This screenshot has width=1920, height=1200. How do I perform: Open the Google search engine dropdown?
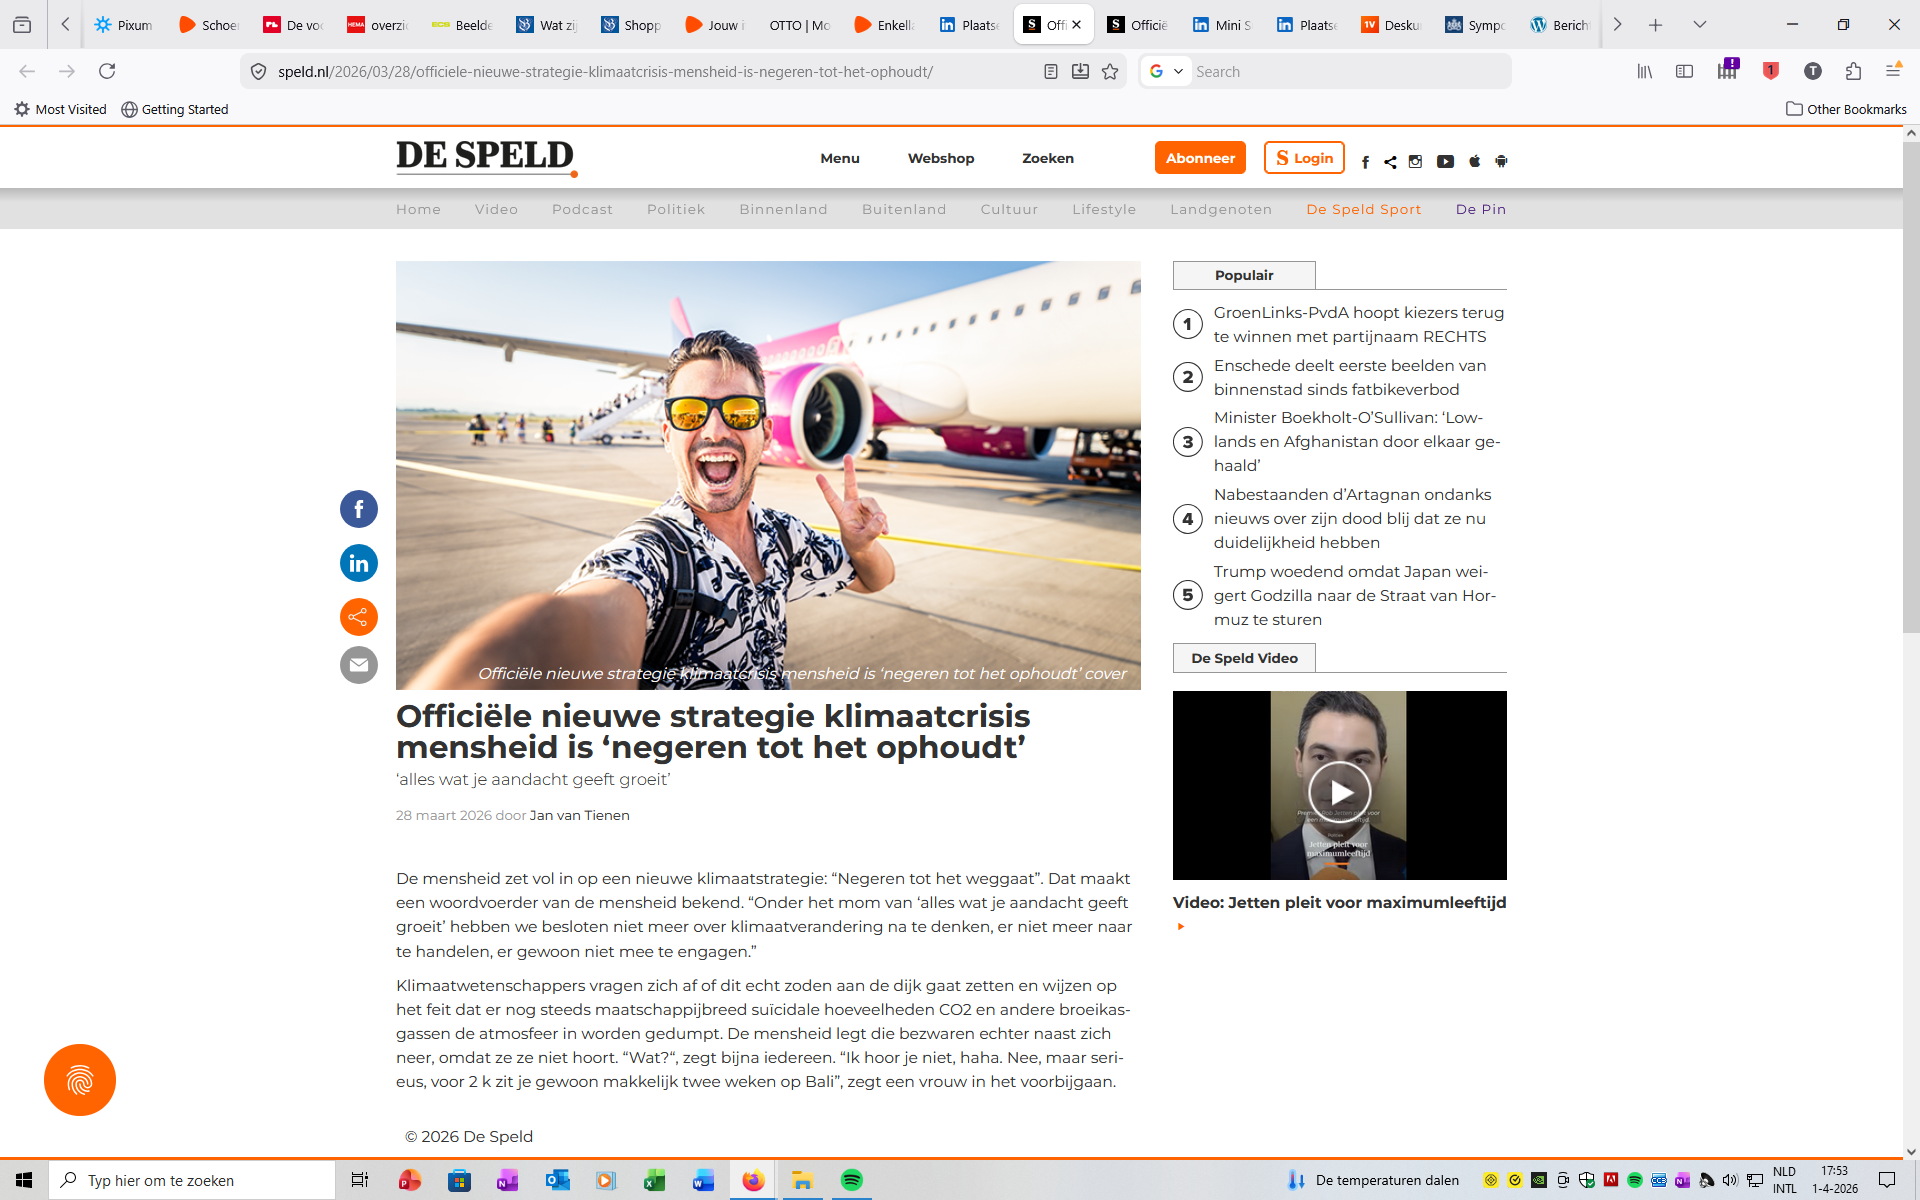pyautogui.click(x=1166, y=72)
